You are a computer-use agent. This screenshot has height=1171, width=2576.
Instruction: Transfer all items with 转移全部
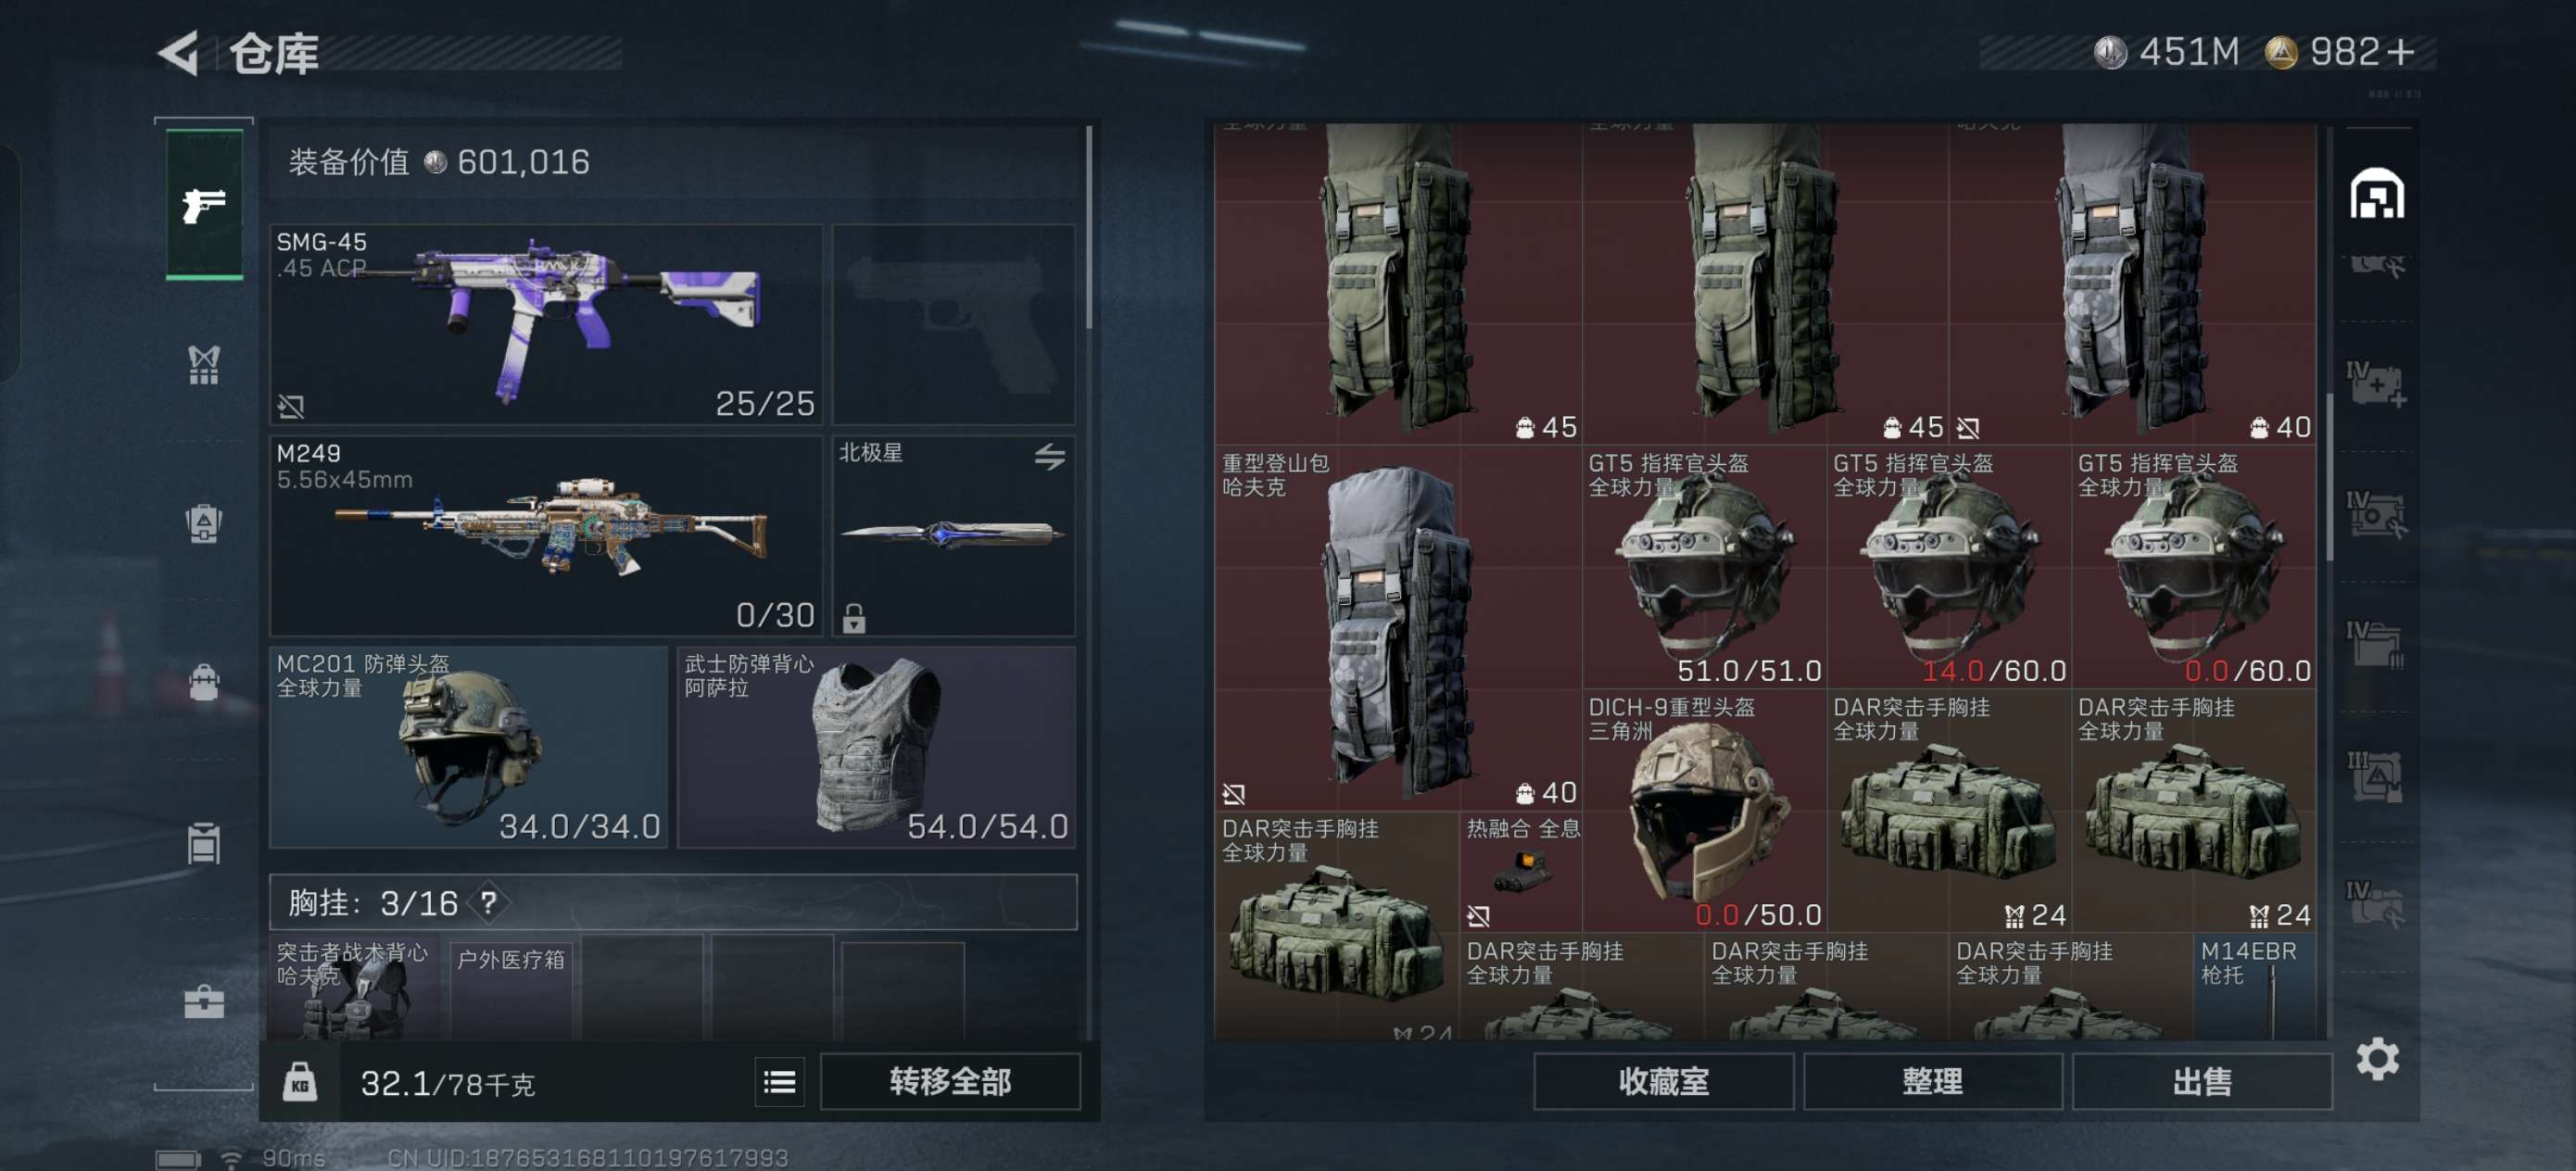coord(950,1081)
